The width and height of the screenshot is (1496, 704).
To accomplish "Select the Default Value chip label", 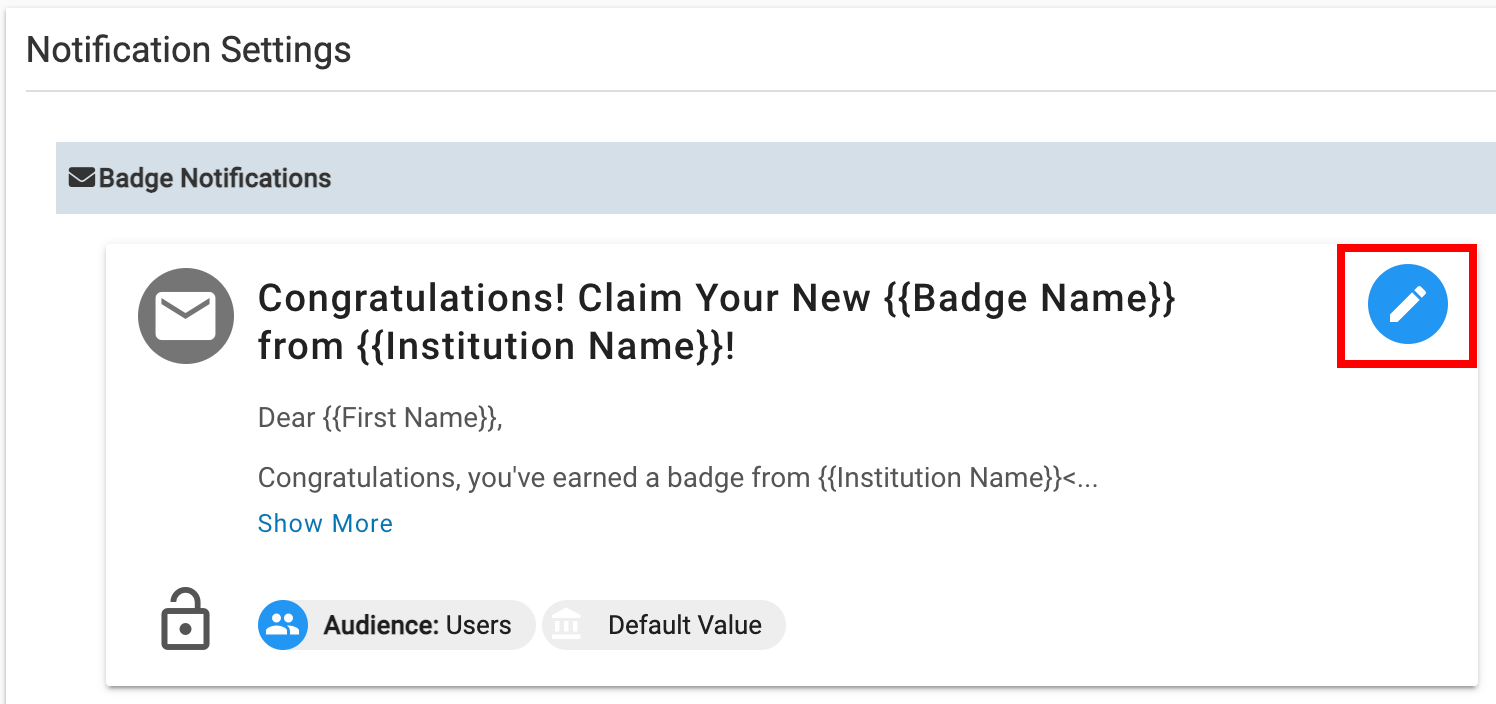I will tap(684, 625).
